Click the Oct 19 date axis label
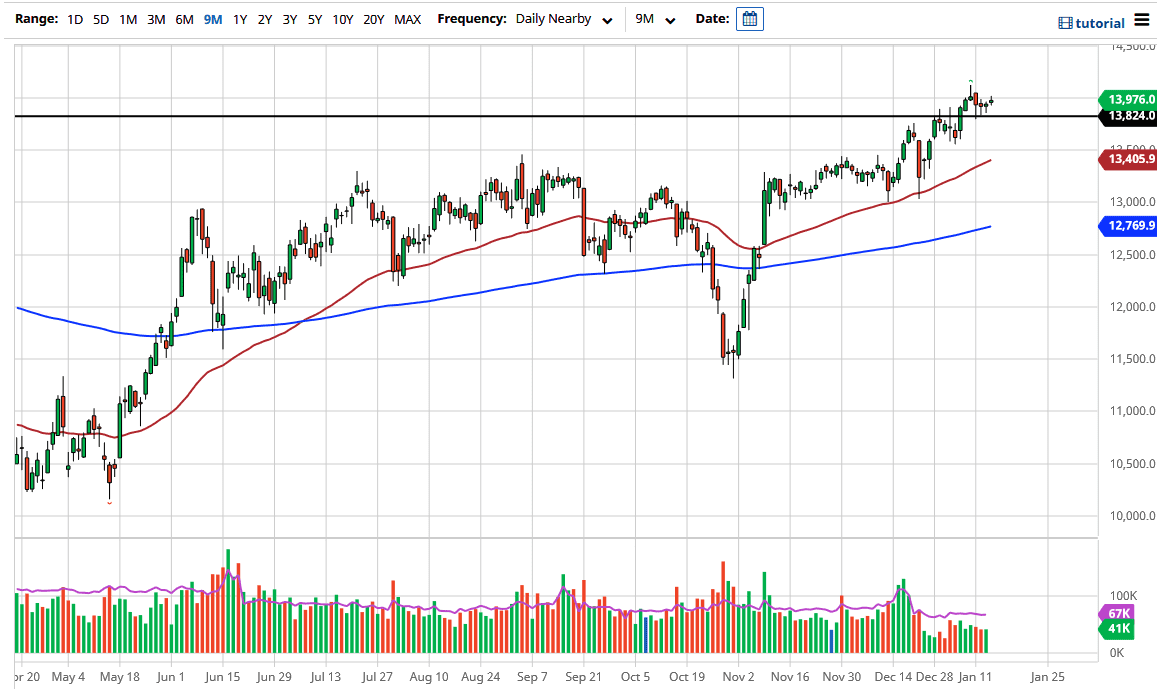1157x696 pixels. pyautogui.click(x=687, y=677)
